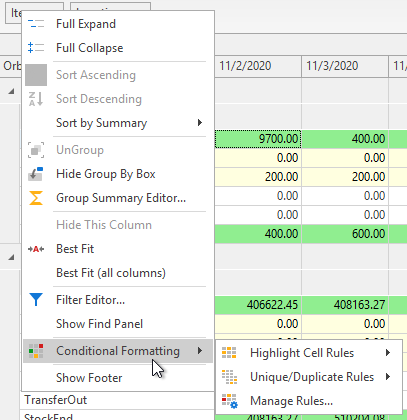Open Conditional Formatting menu entry

(x=118, y=351)
